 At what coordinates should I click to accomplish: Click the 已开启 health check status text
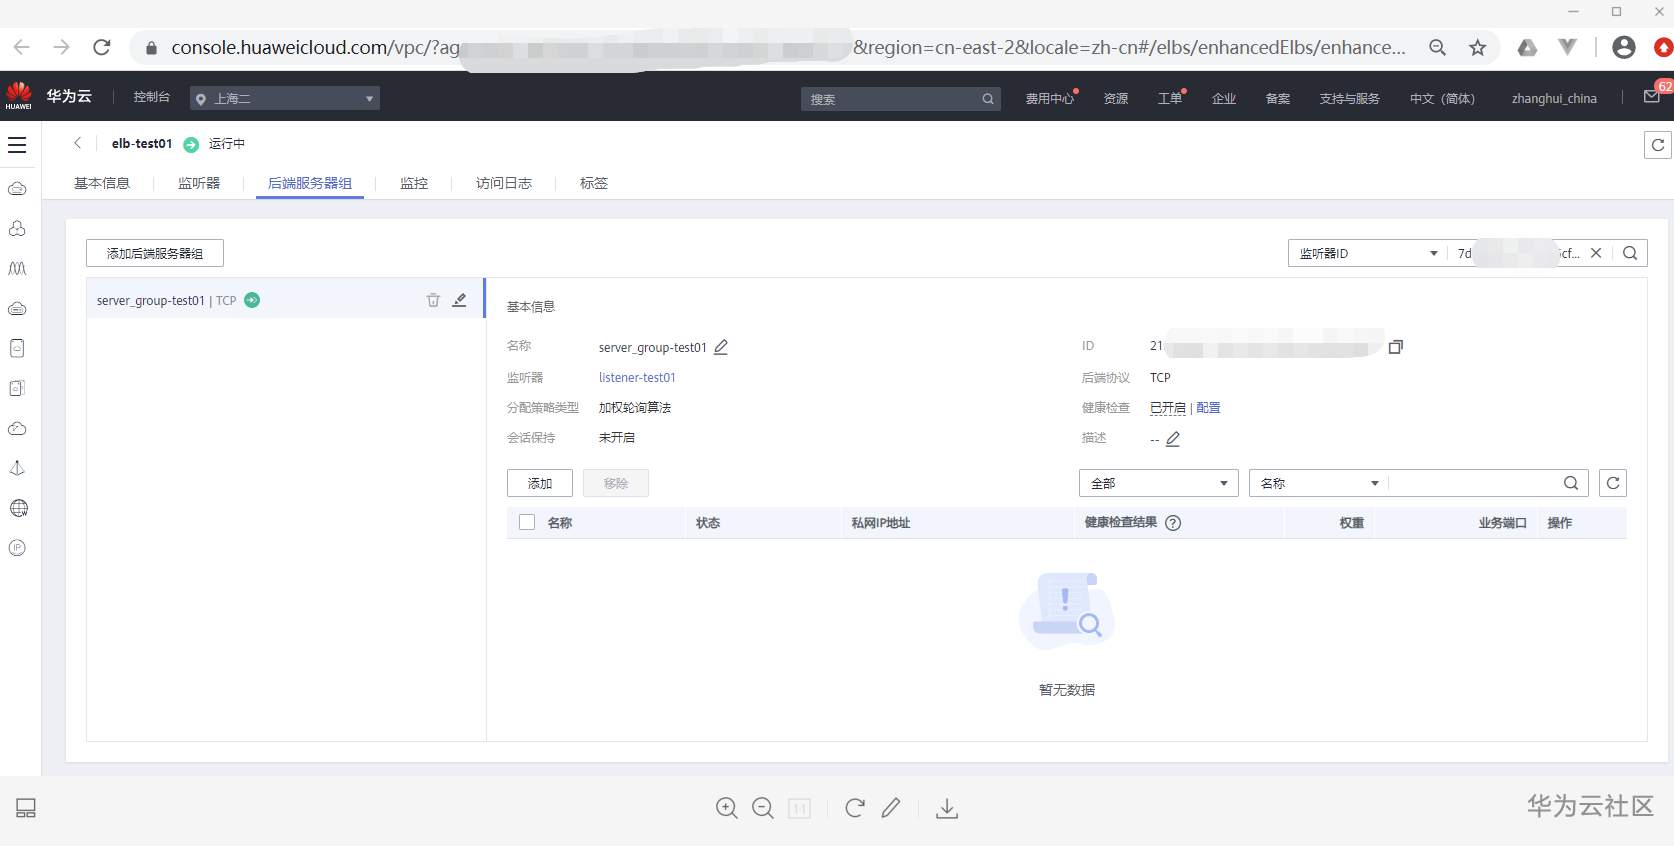(x=1167, y=407)
